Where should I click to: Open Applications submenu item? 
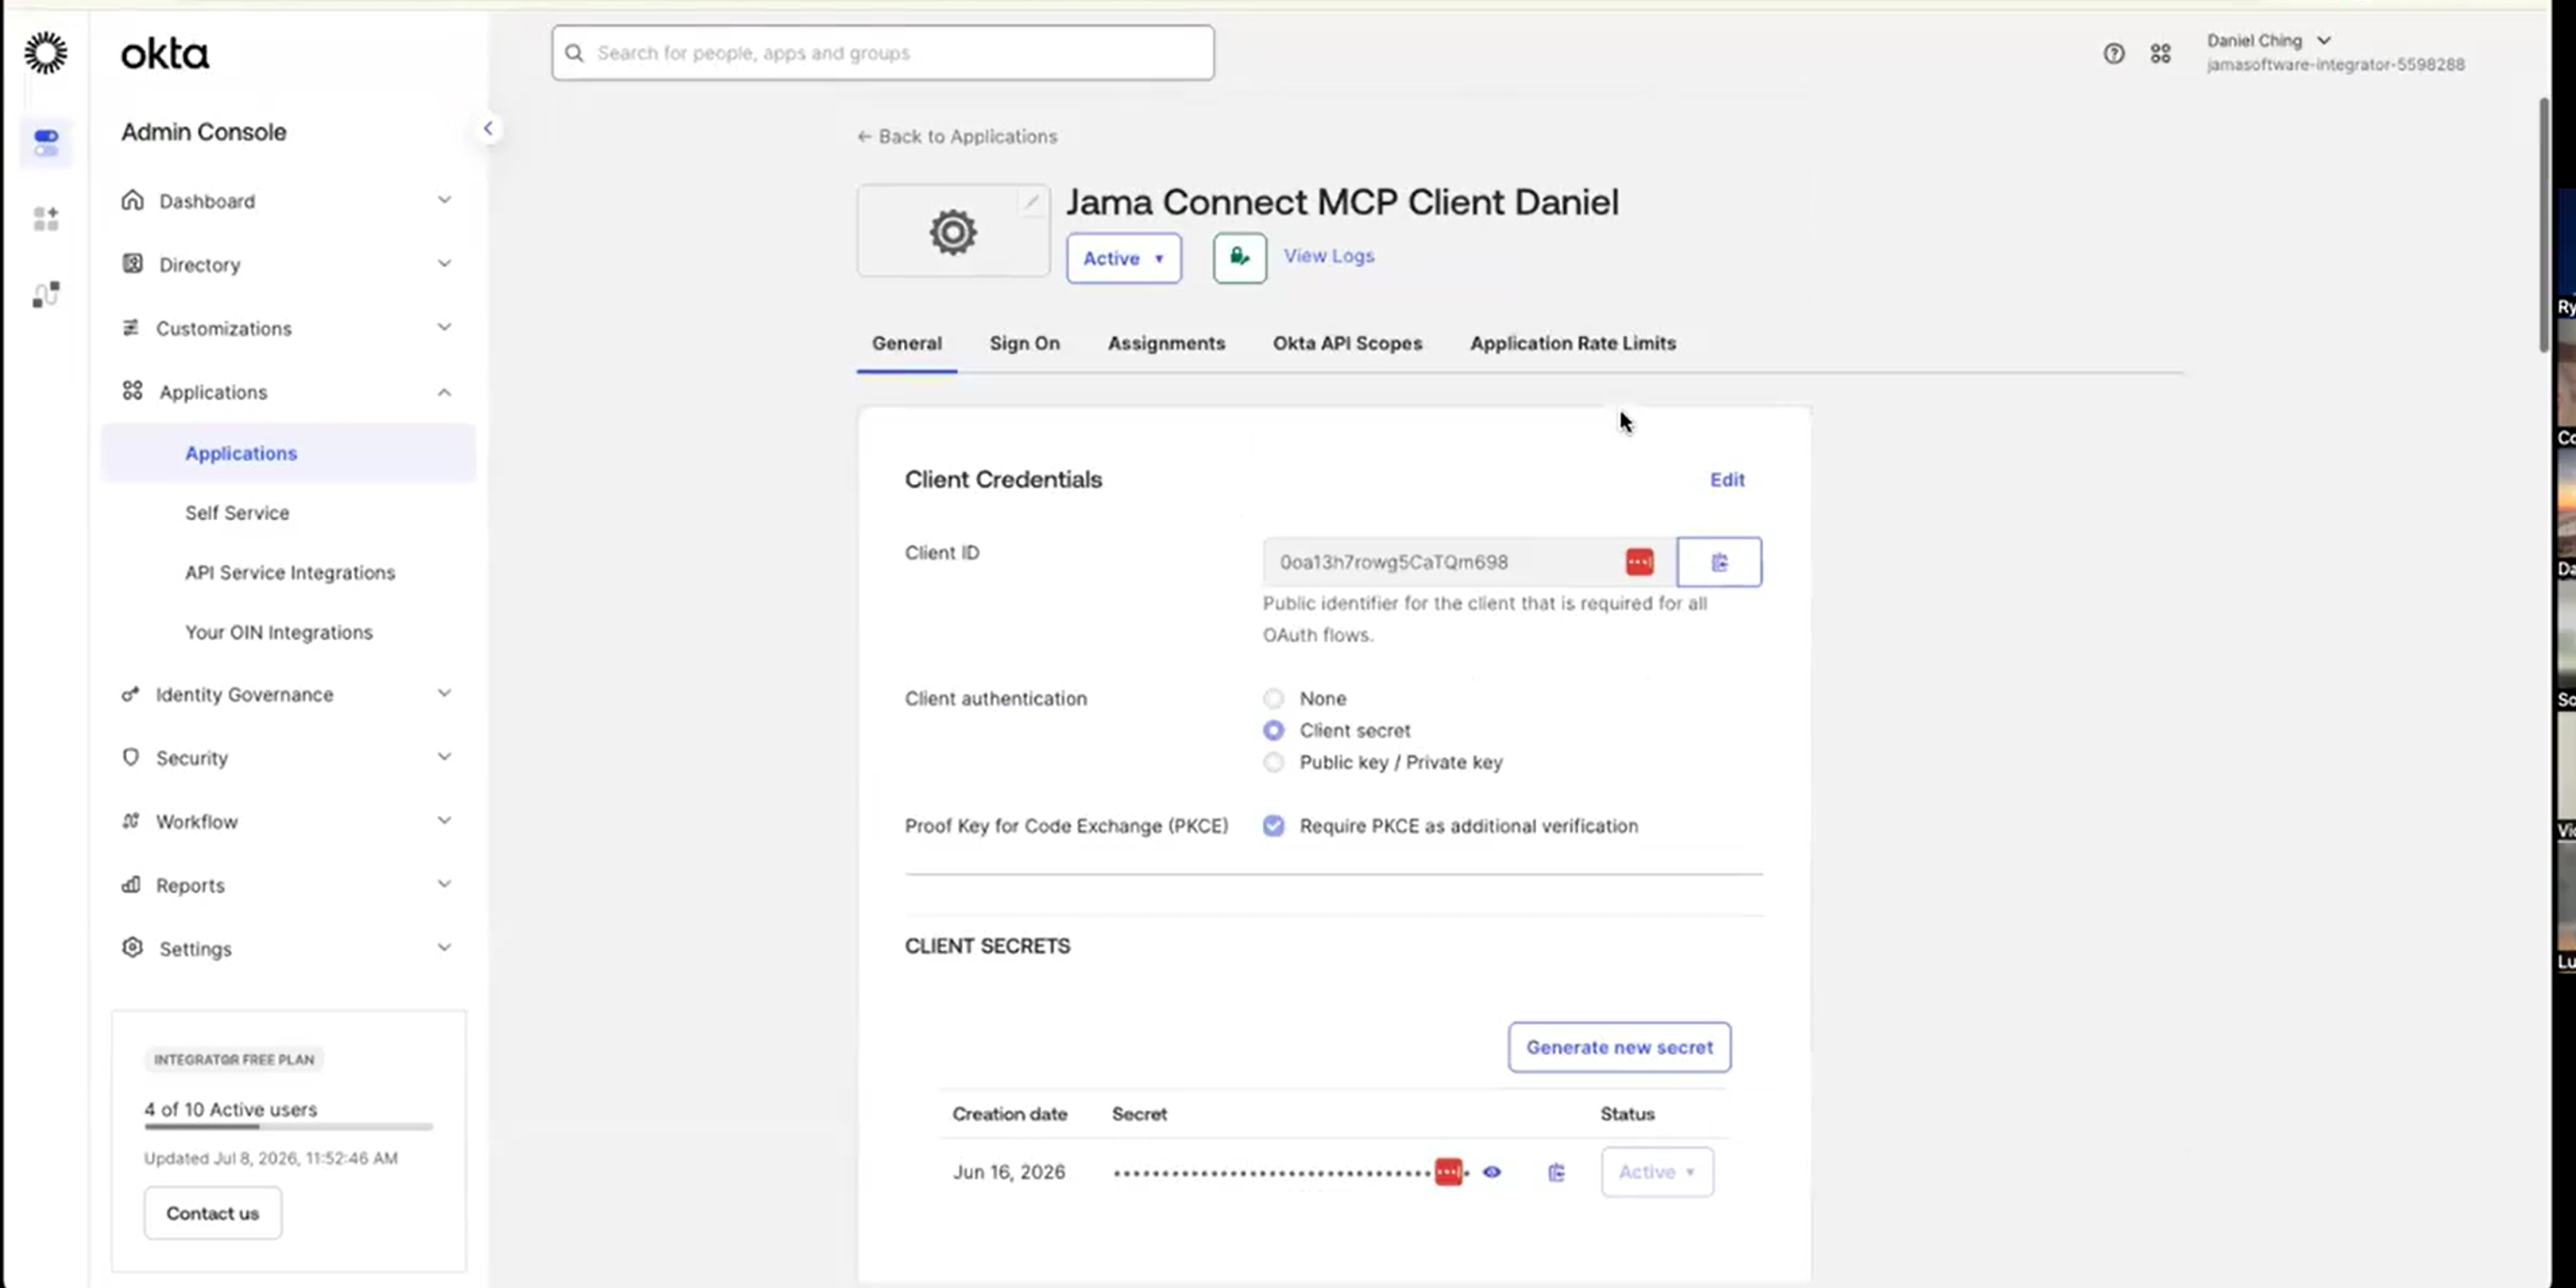tap(288, 453)
